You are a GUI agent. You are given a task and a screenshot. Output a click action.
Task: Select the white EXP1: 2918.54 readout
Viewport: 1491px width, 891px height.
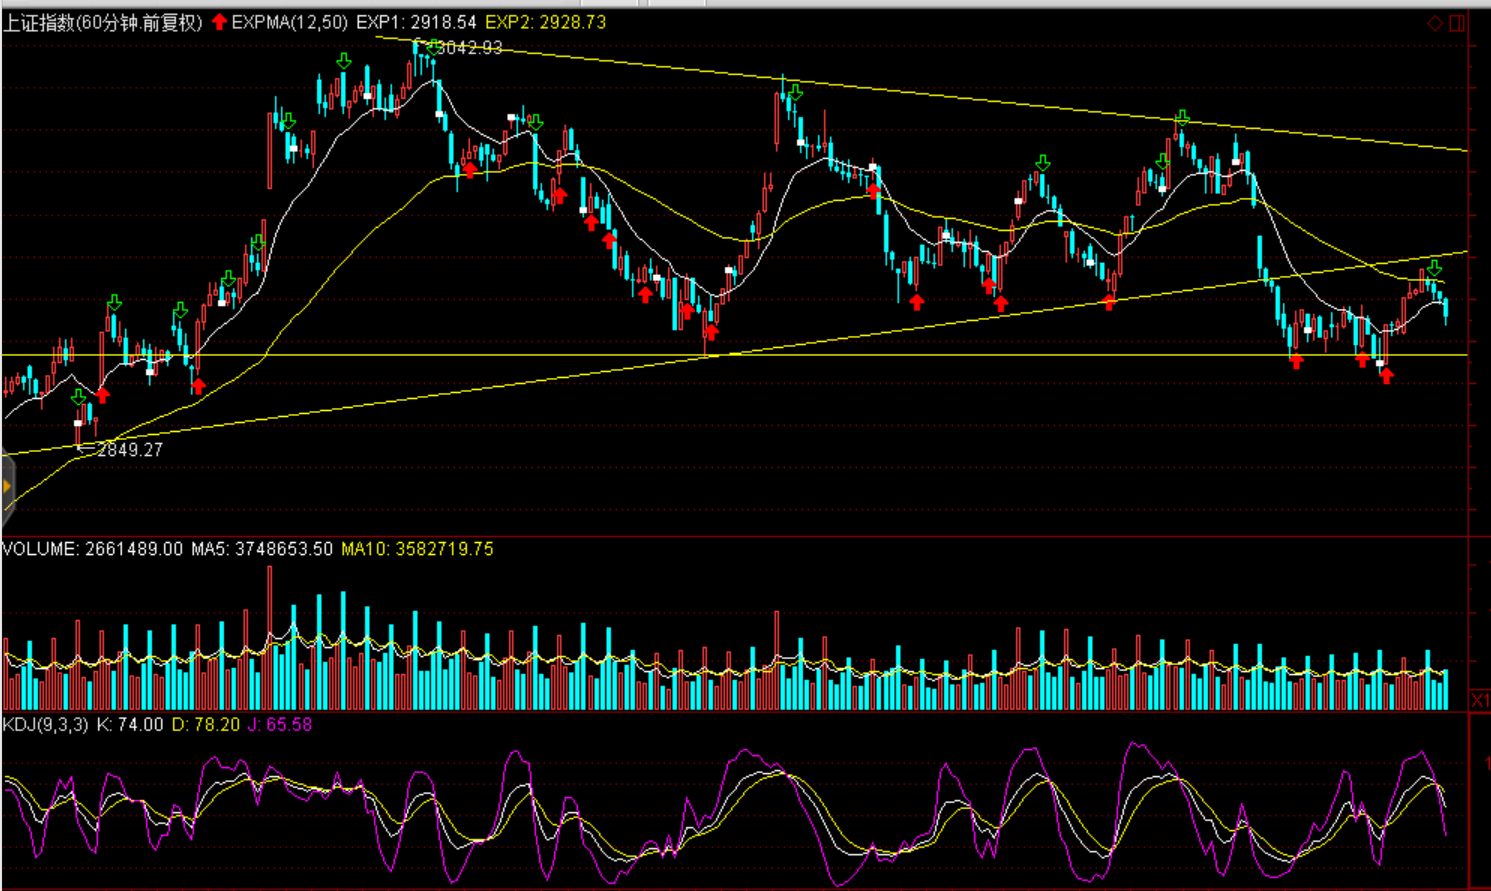click(416, 22)
